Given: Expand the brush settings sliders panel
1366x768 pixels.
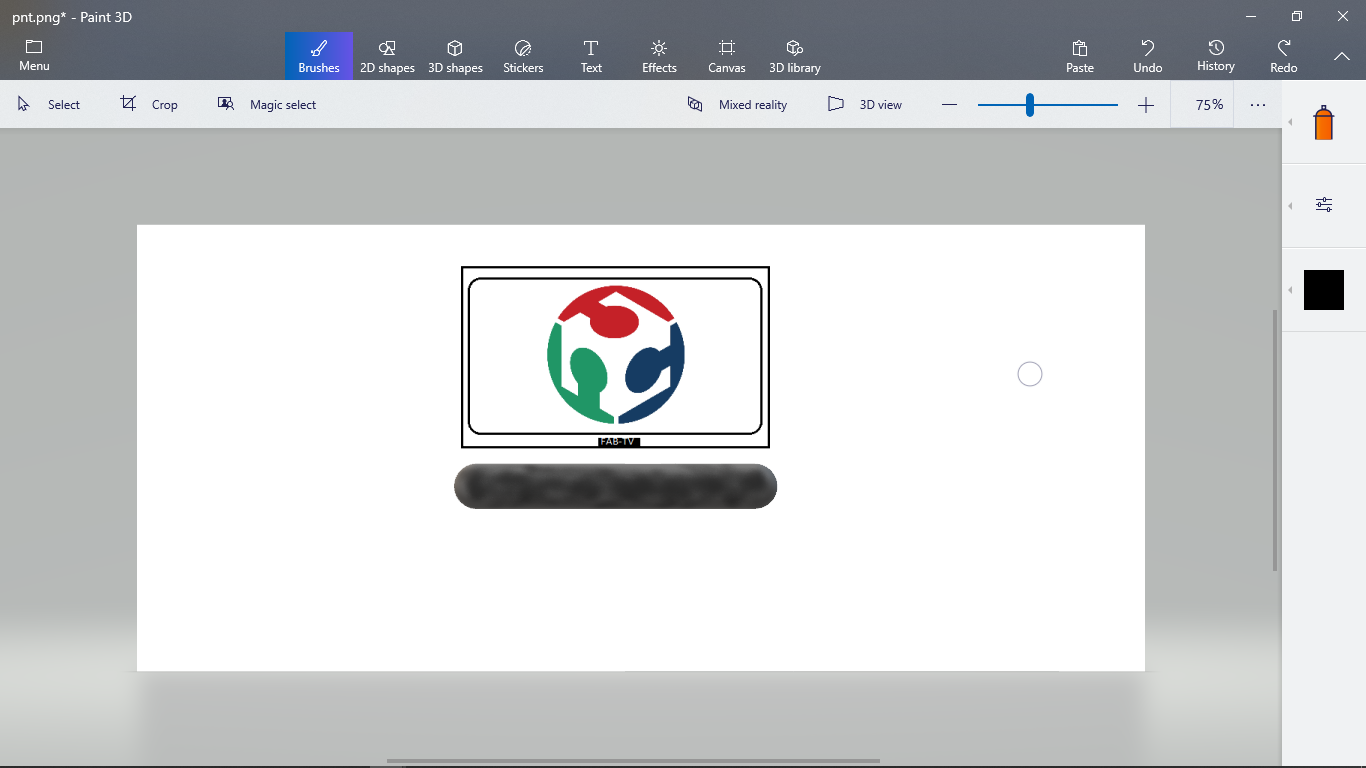Looking at the screenshot, I should [1324, 205].
